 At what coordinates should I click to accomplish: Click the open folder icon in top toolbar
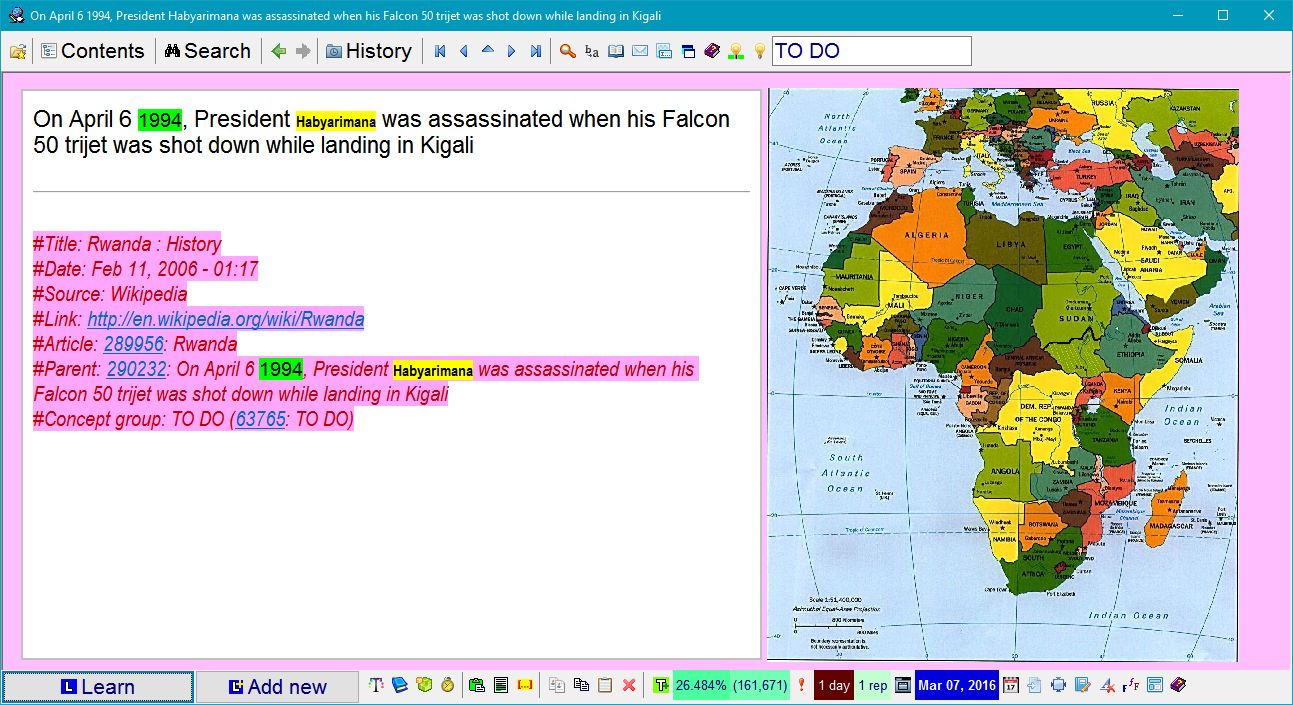click(18, 51)
